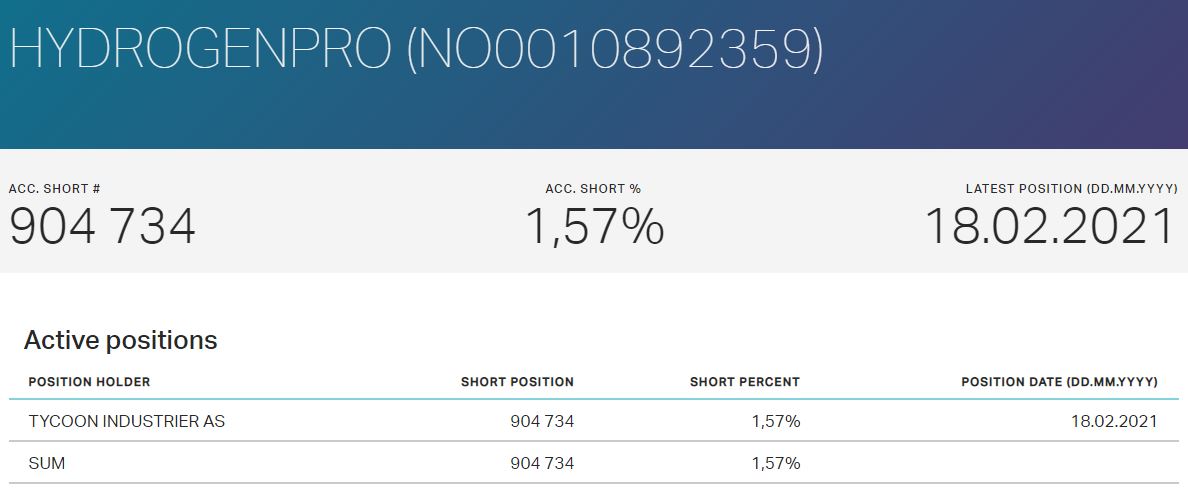The image size is (1188, 492).
Task: Click the ACC. SHORT # label
Action: click(54, 189)
